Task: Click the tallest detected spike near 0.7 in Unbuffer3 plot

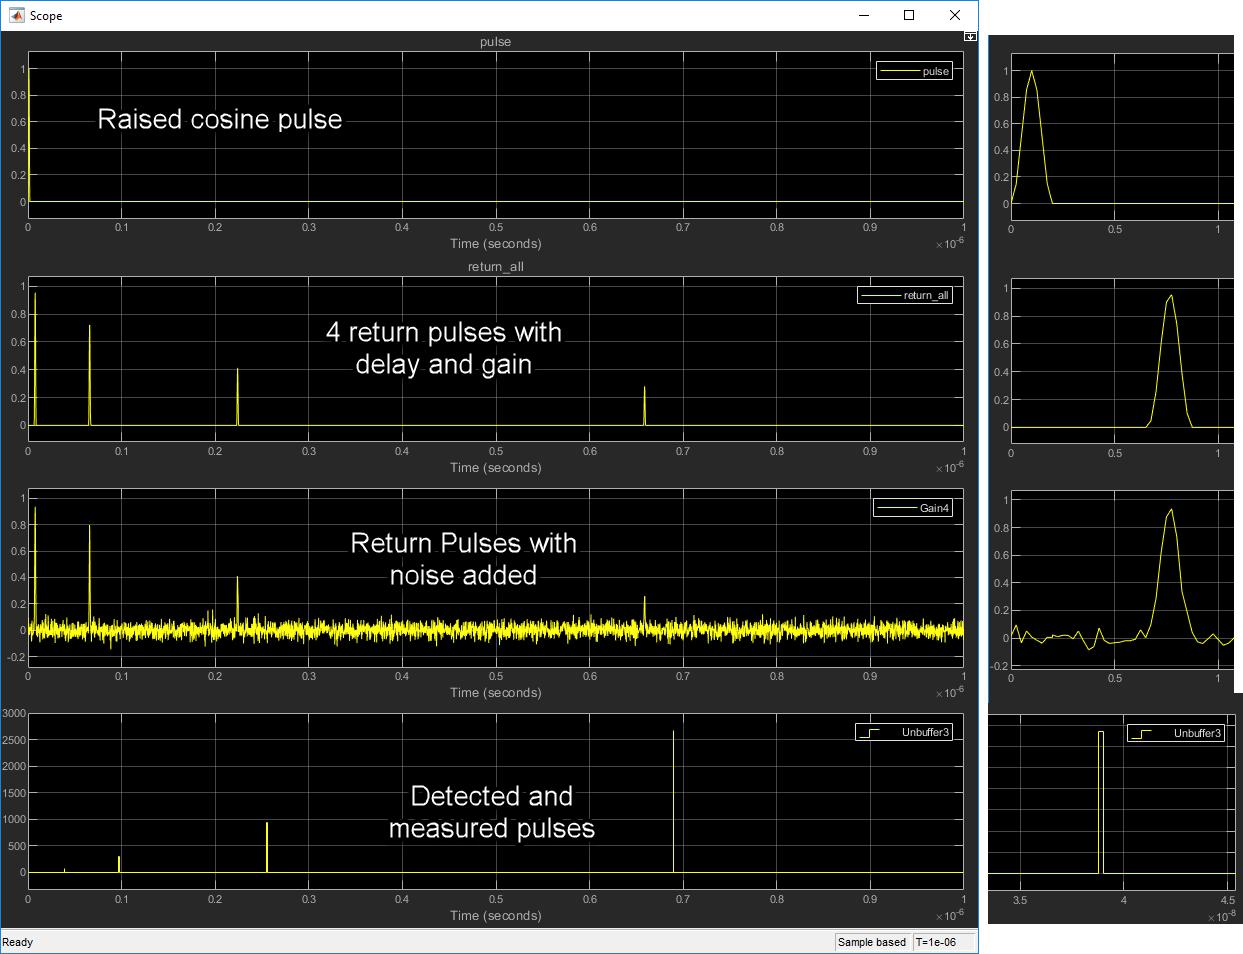Action: pyautogui.click(x=673, y=800)
